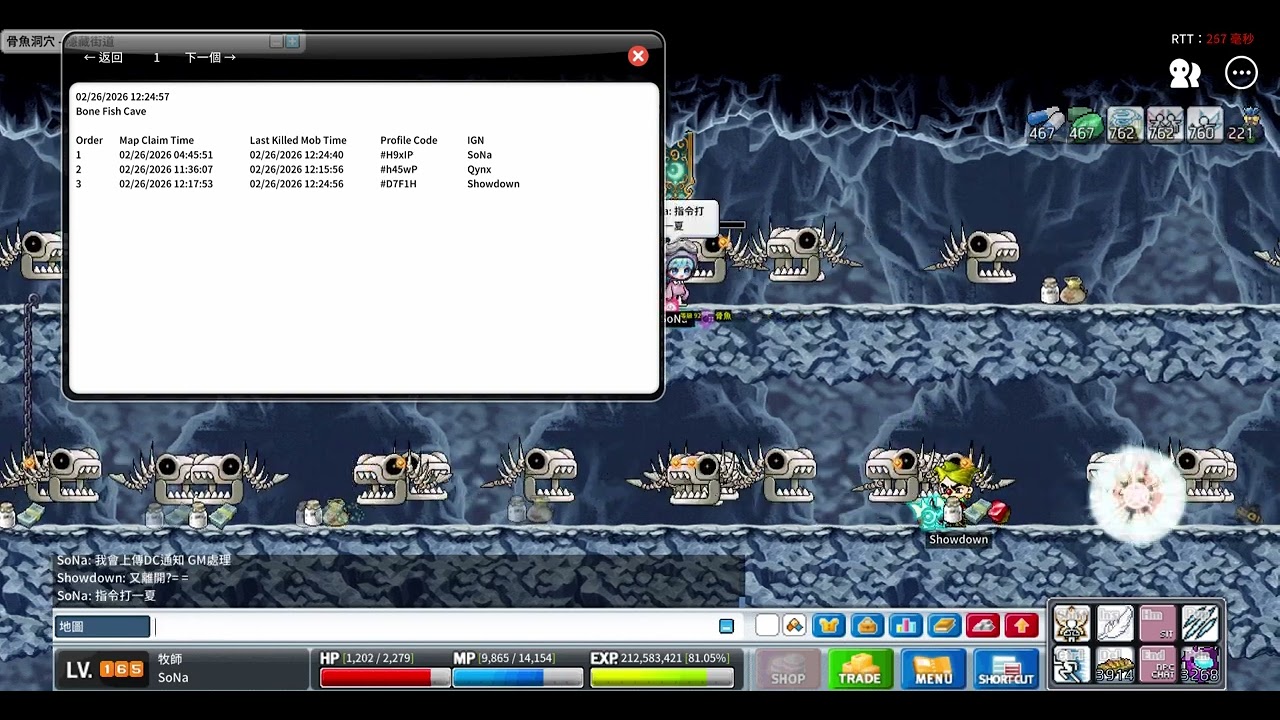Click profile code '#h45wP'
This screenshot has width=1280, height=720.
pyautogui.click(x=398, y=170)
